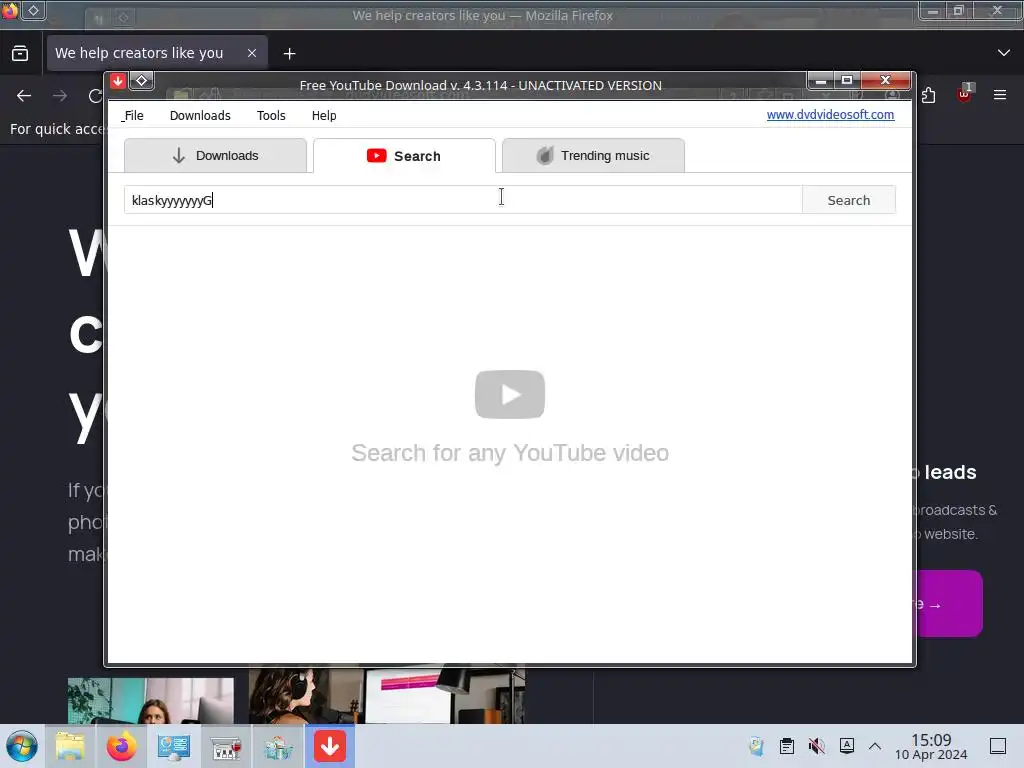
Task: Click the first system tray notes icon
Action: pyautogui.click(x=756, y=746)
